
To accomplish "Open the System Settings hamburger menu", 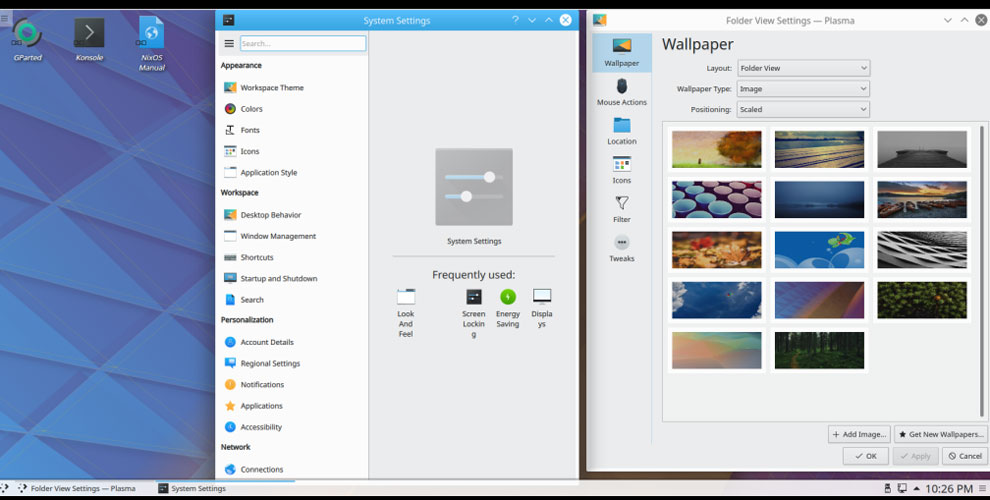I will (x=229, y=44).
